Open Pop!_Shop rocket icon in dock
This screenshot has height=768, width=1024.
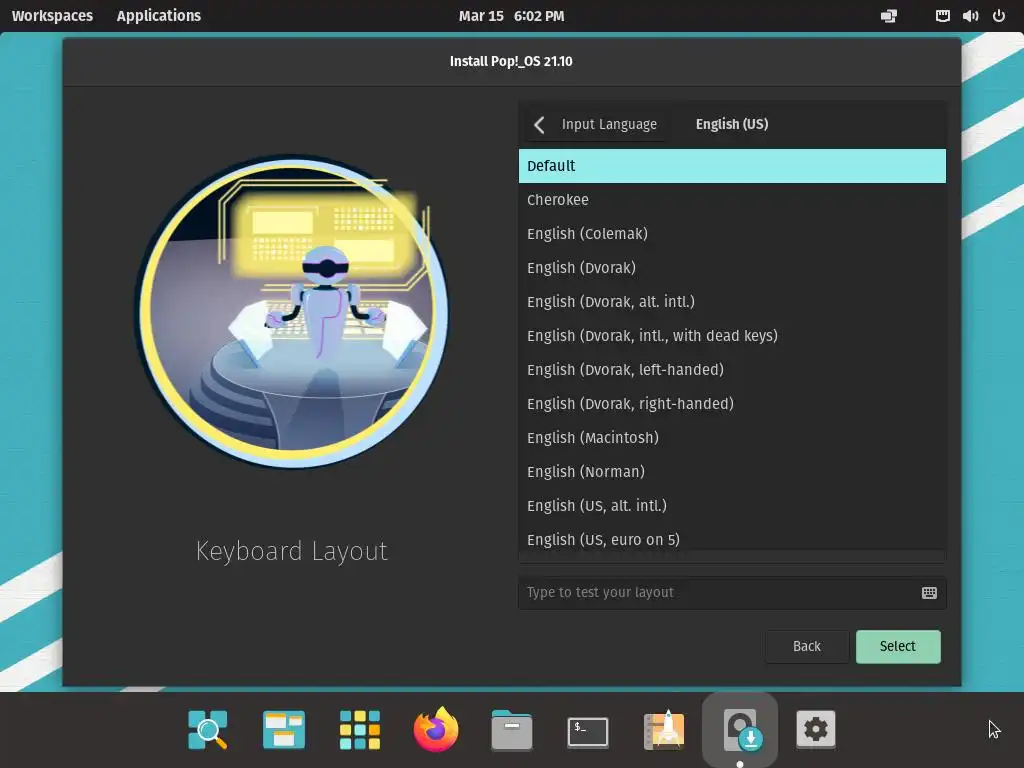664,729
